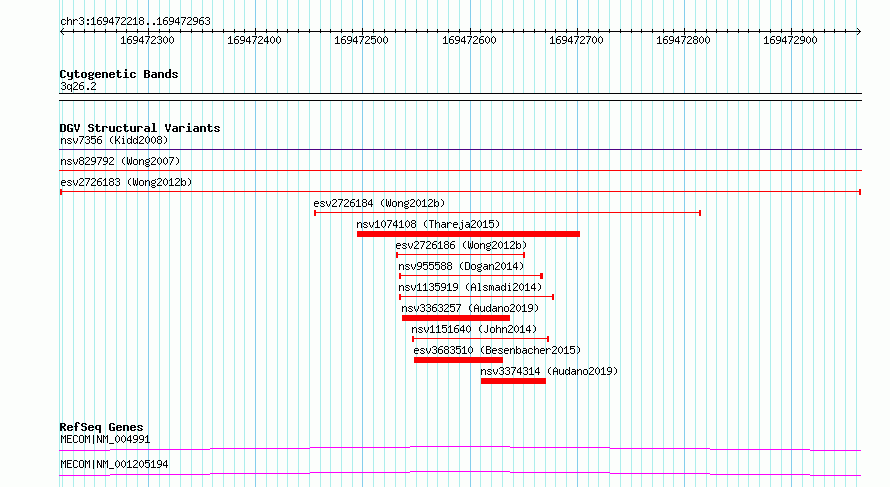This screenshot has width=890, height=487.
Task: Click the DGV Structural Variants track title
Action: point(140,128)
